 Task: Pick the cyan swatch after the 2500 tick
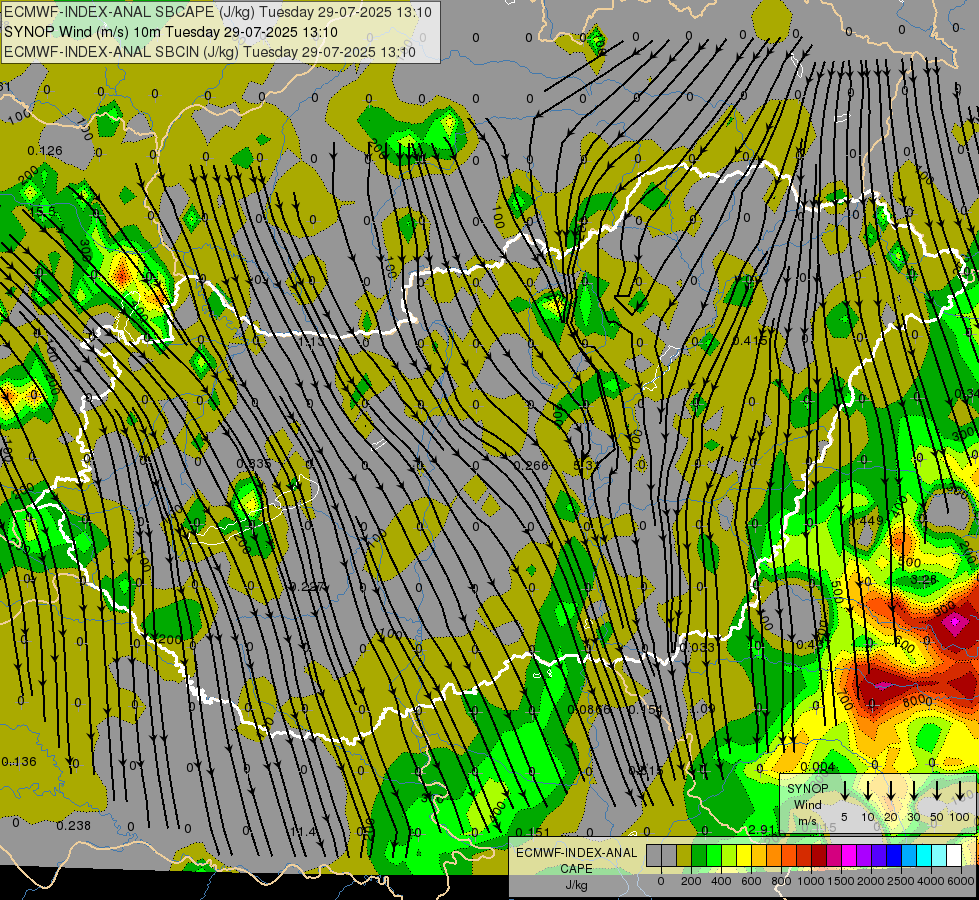pyautogui.click(x=923, y=856)
